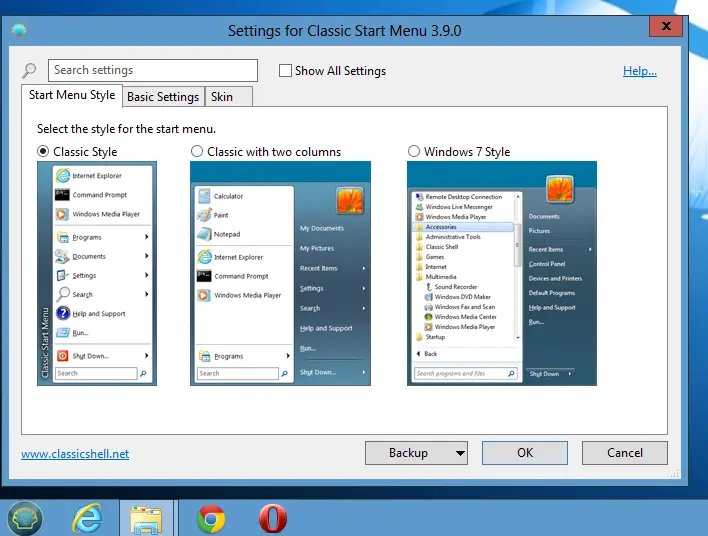This screenshot has width=708, height=536.
Task: Select the Classic Style radio button
Action: (x=43, y=151)
